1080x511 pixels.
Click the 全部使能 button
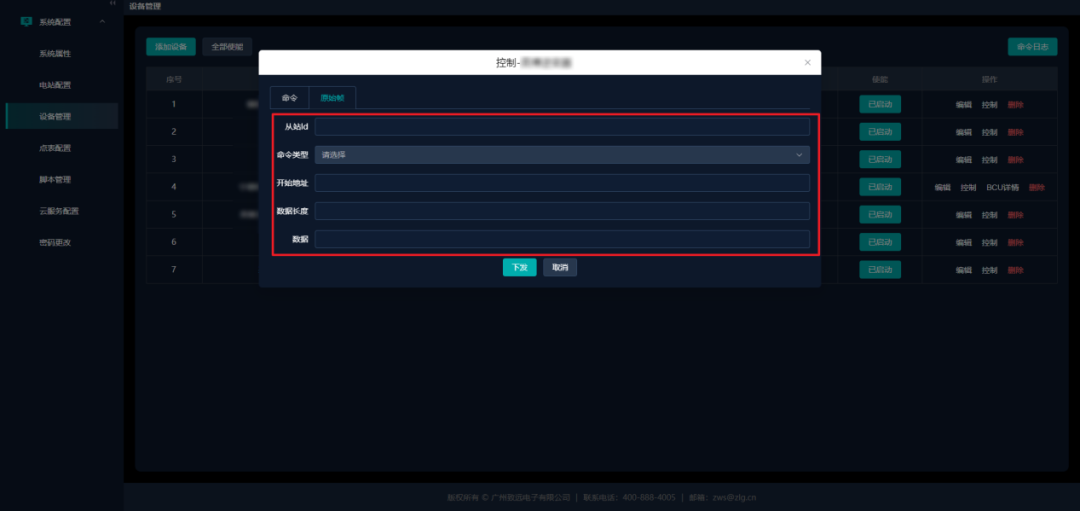click(227, 47)
